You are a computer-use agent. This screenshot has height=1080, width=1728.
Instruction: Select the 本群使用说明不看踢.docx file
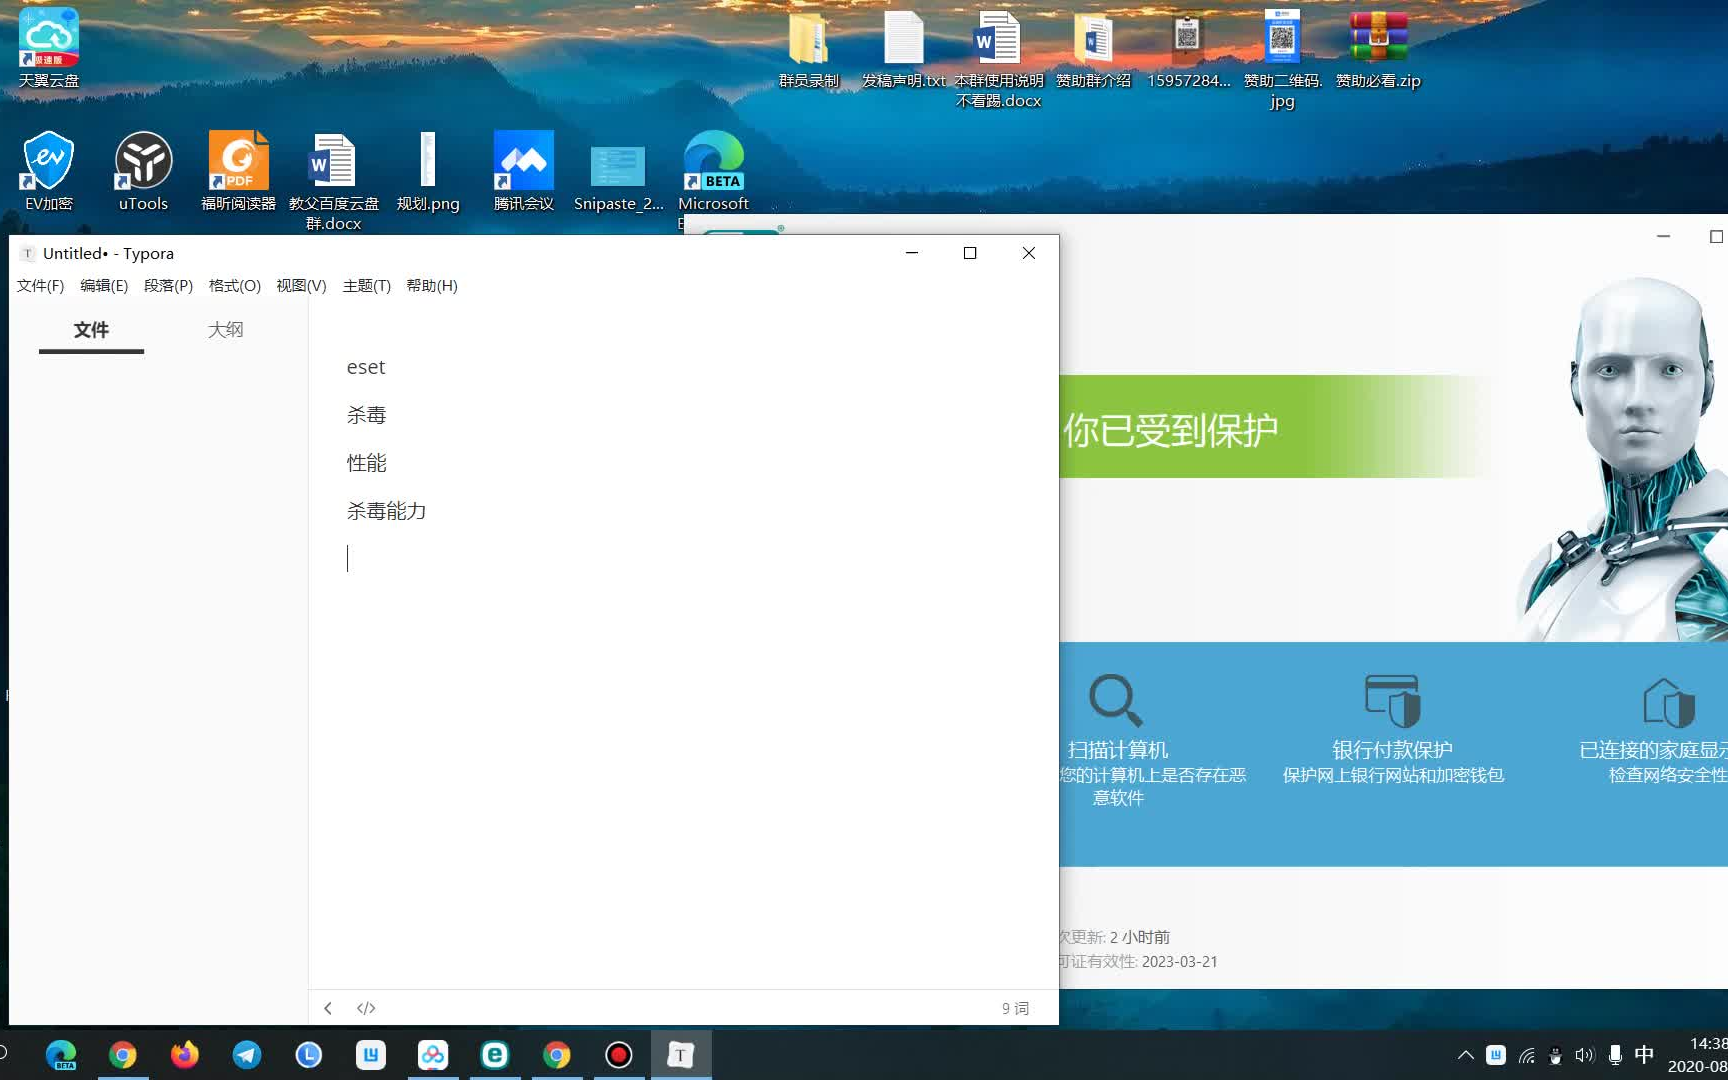(x=998, y=58)
